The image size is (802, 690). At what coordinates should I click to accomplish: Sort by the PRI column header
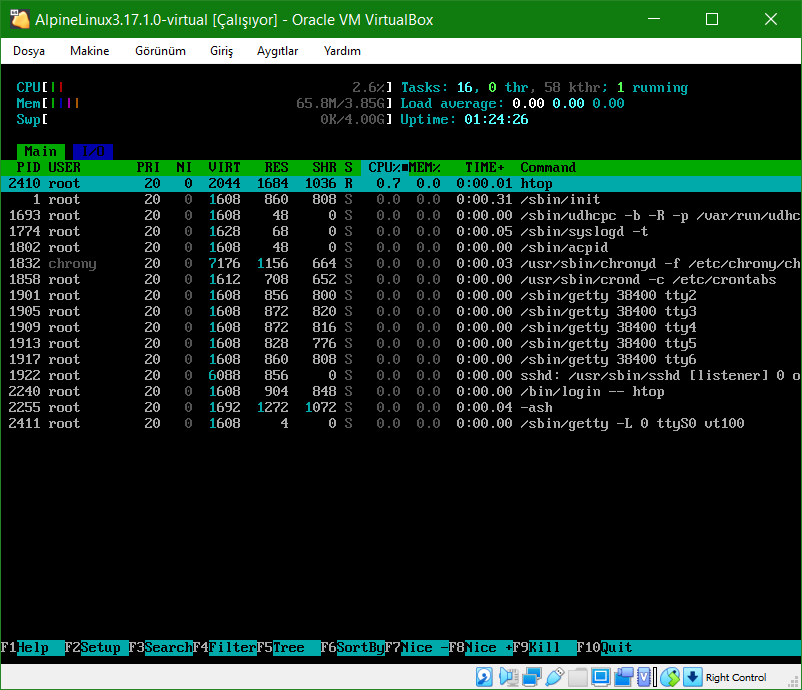point(148,167)
